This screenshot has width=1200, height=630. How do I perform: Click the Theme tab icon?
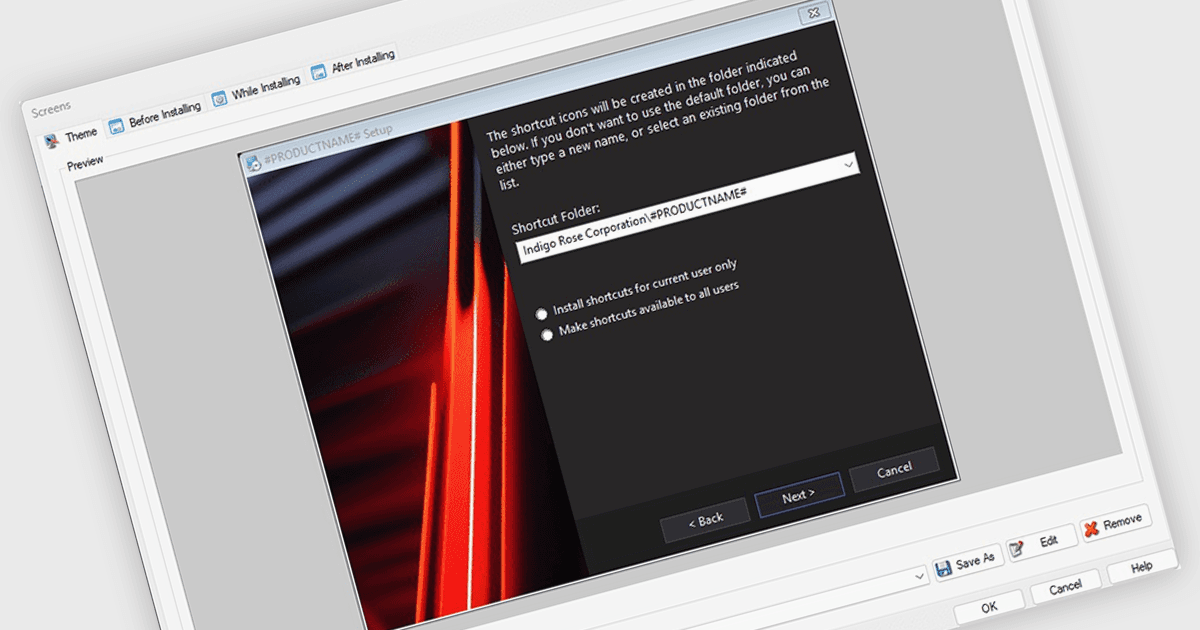pos(51,141)
